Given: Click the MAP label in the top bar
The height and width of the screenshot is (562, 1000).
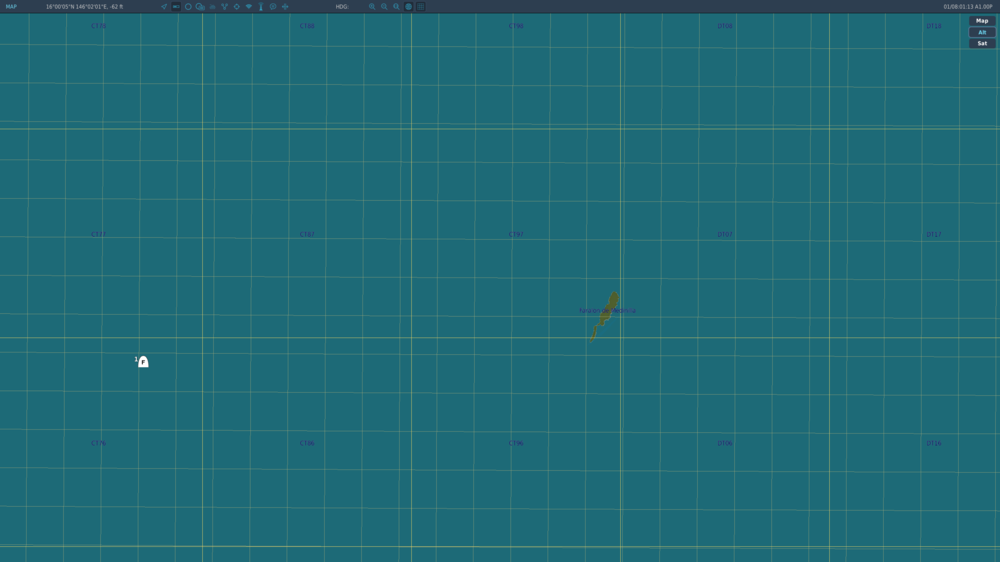Looking at the screenshot, I should click(11, 6).
